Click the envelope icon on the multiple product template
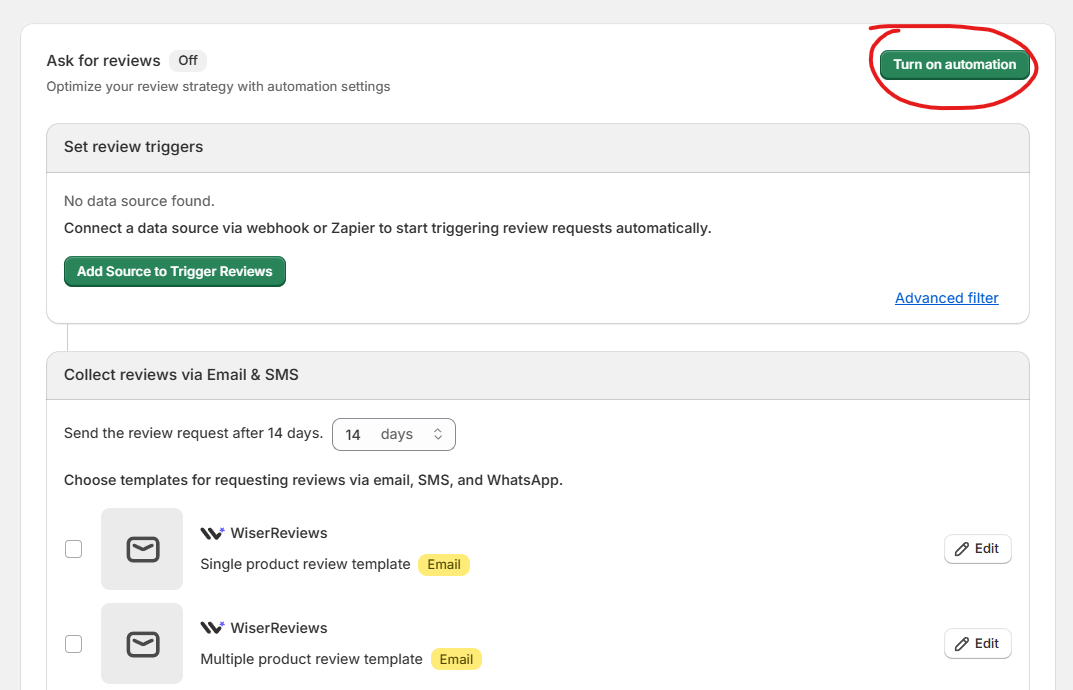 [x=141, y=643]
